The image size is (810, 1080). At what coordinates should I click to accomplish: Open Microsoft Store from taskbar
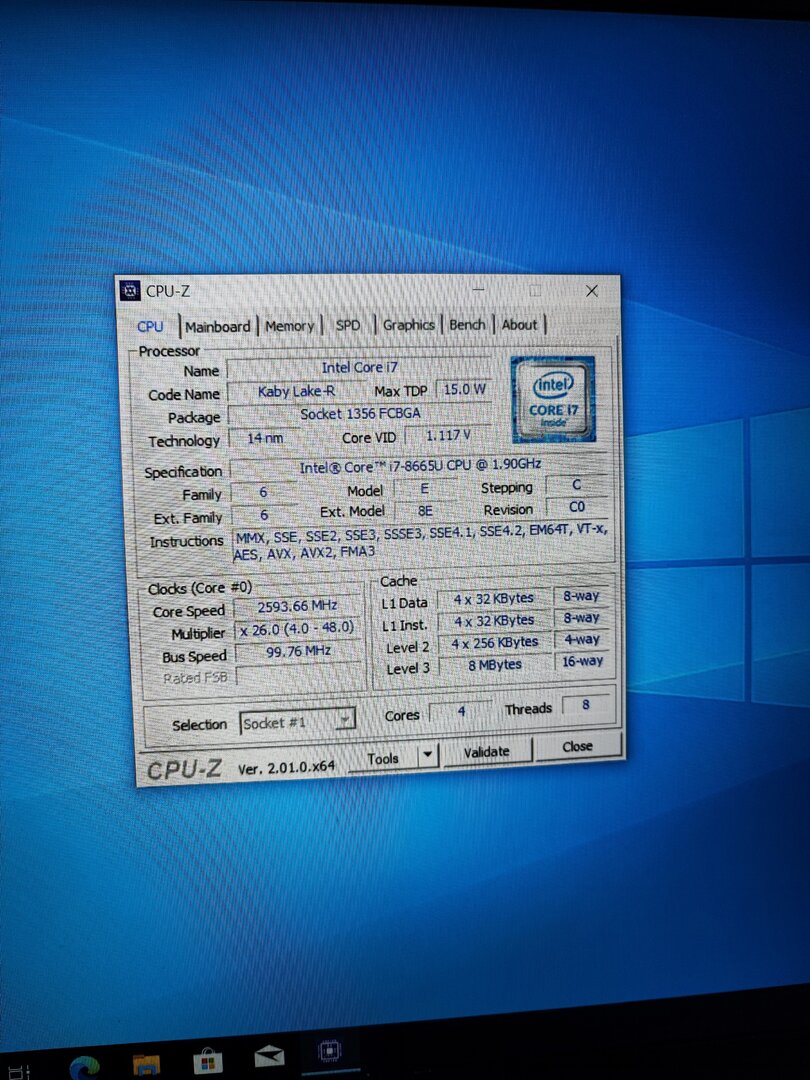coord(207,1061)
